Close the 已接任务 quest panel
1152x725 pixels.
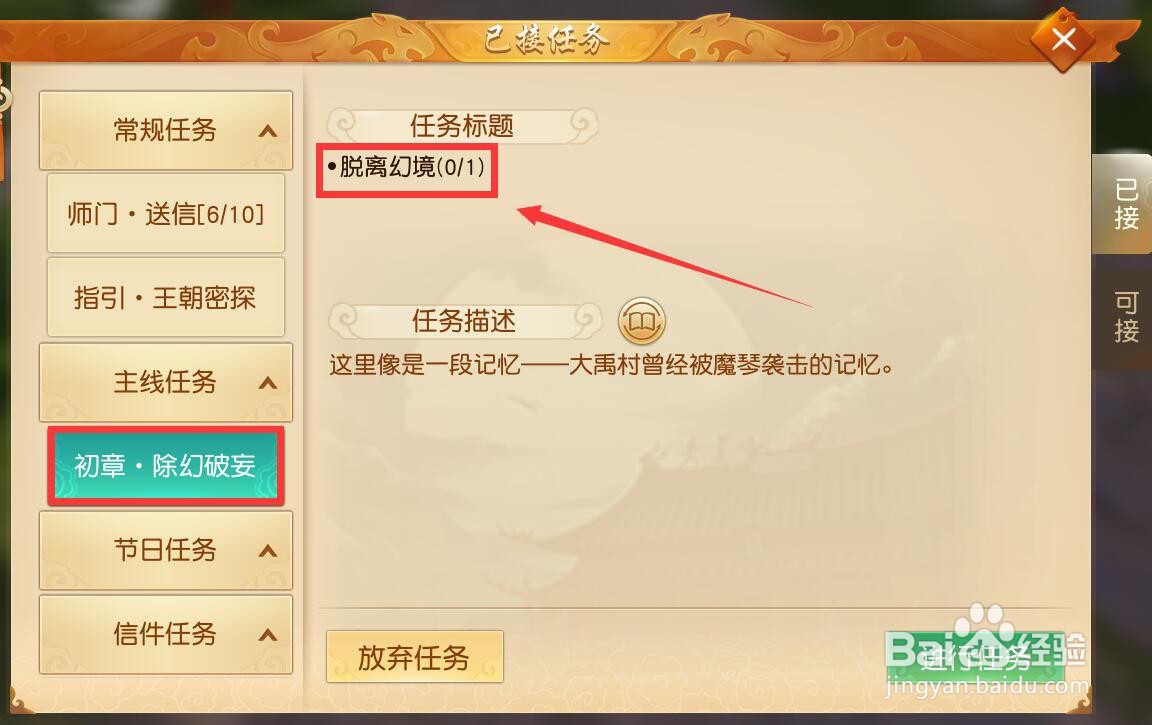1062,39
